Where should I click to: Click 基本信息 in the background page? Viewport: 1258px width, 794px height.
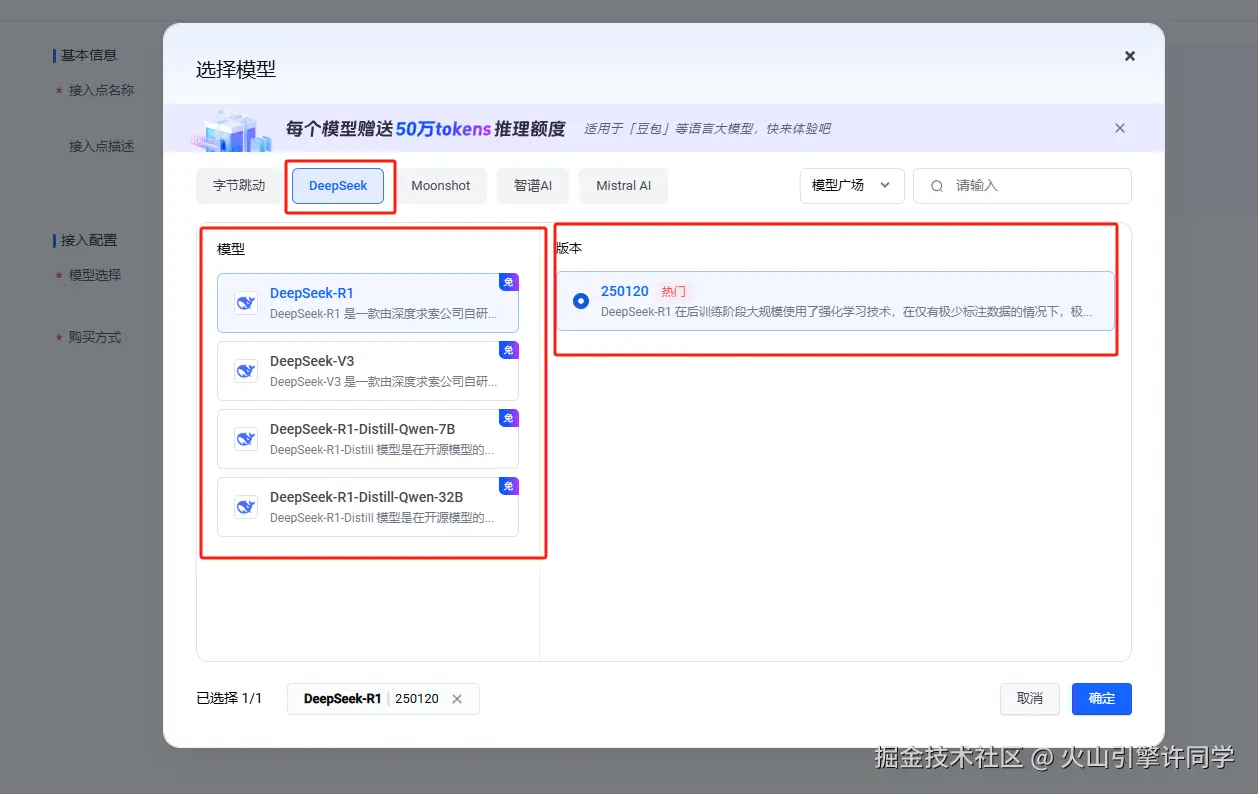pos(89,55)
